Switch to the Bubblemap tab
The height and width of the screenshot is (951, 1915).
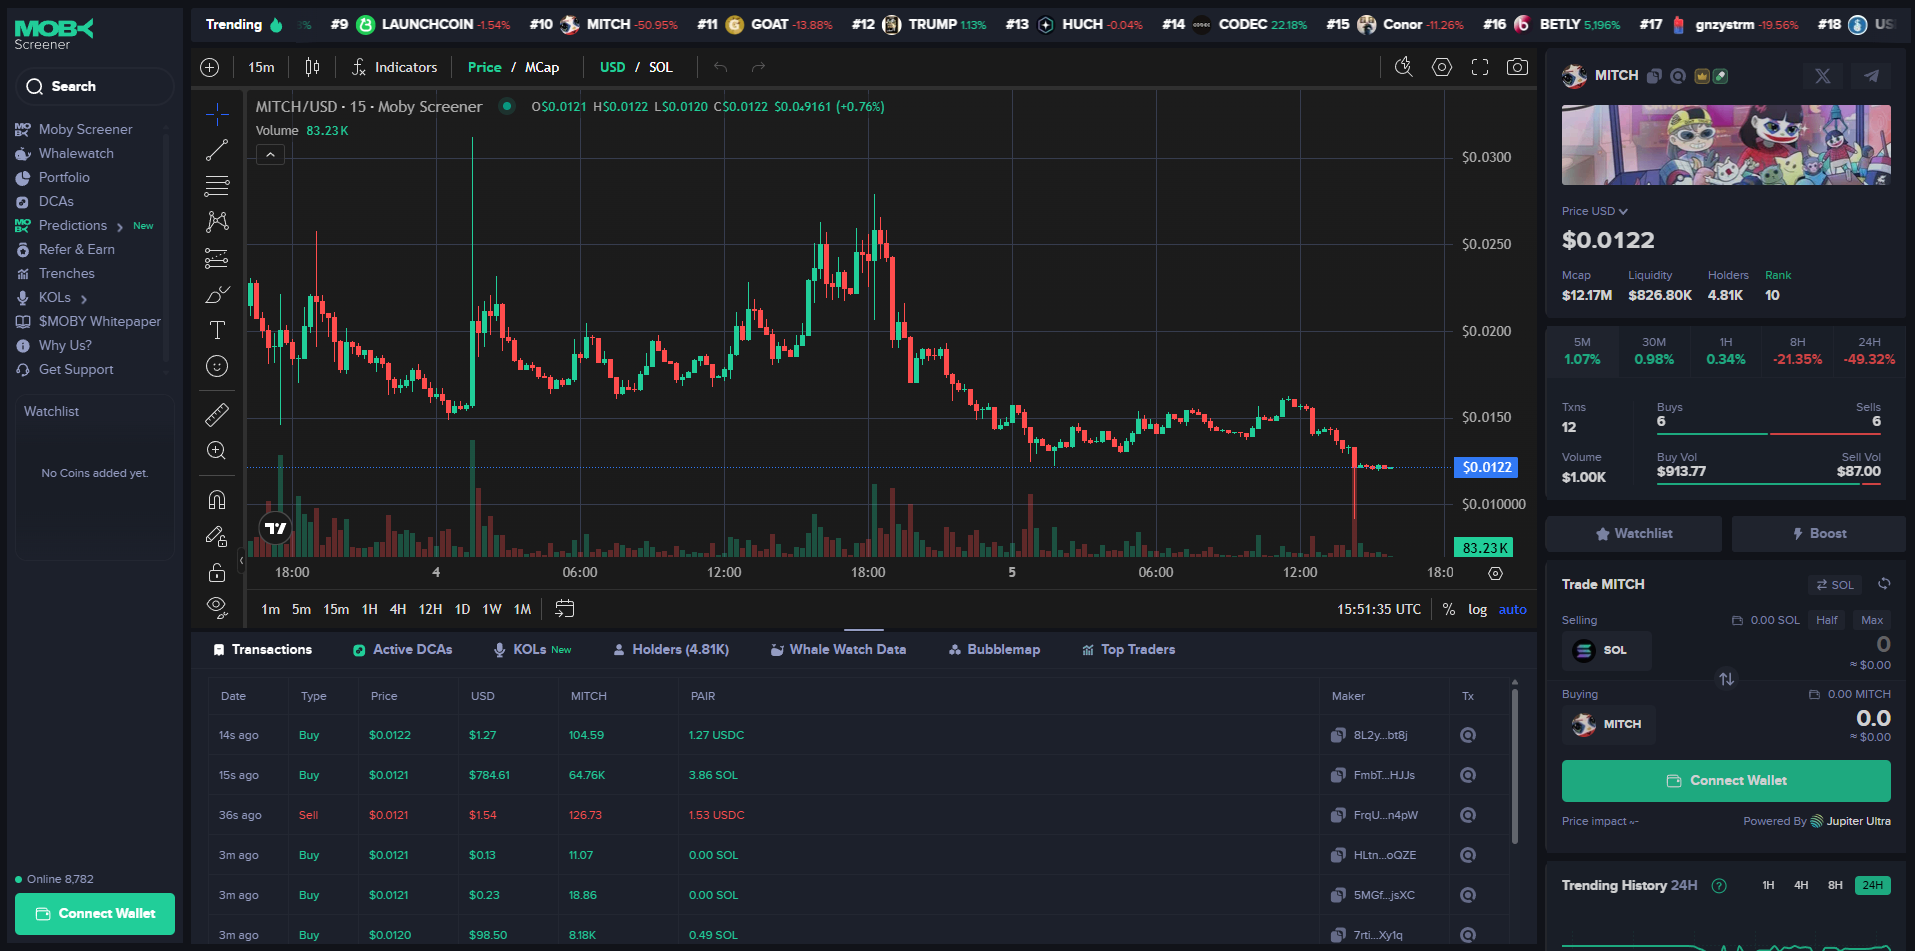tap(994, 649)
